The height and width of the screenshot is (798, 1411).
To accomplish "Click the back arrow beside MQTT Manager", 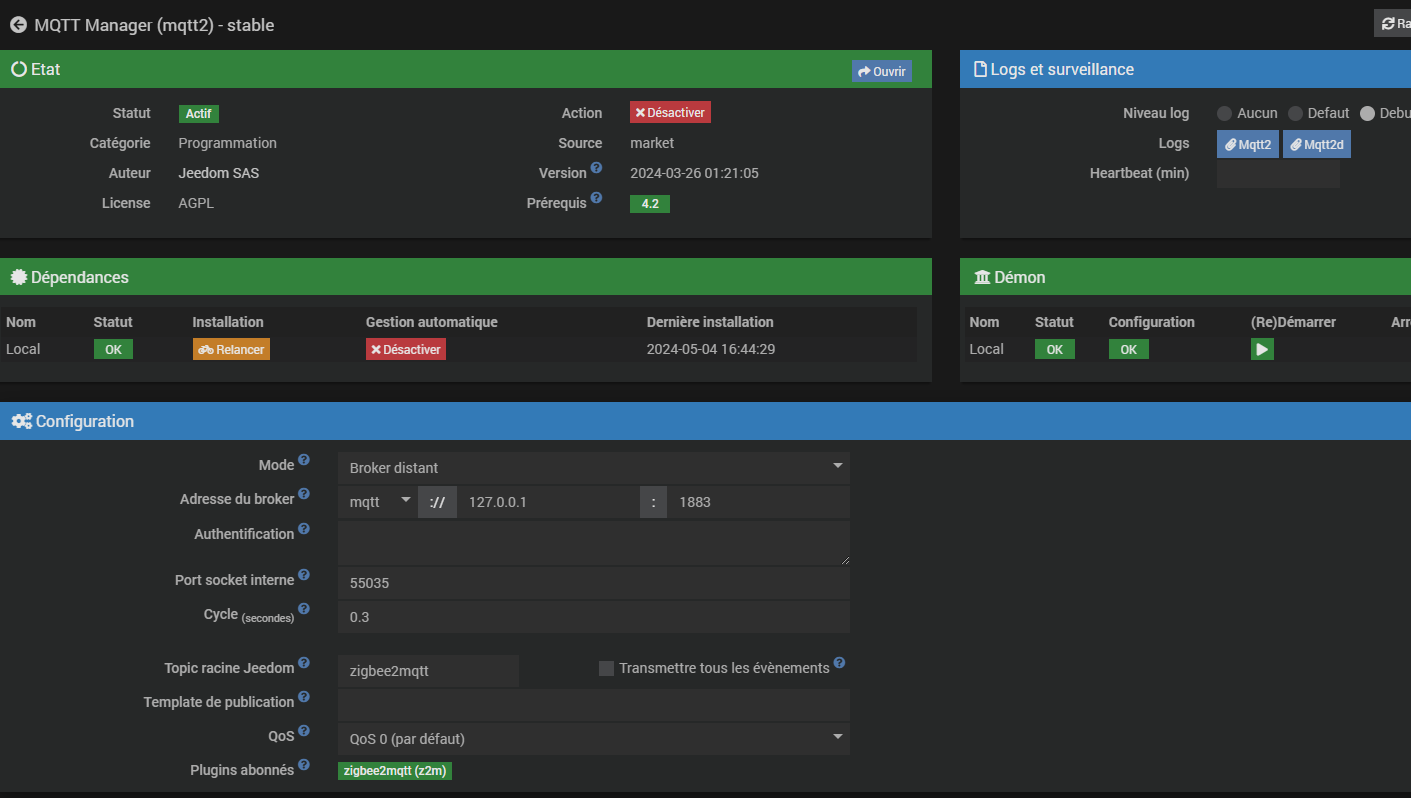I will click(18, 25).
